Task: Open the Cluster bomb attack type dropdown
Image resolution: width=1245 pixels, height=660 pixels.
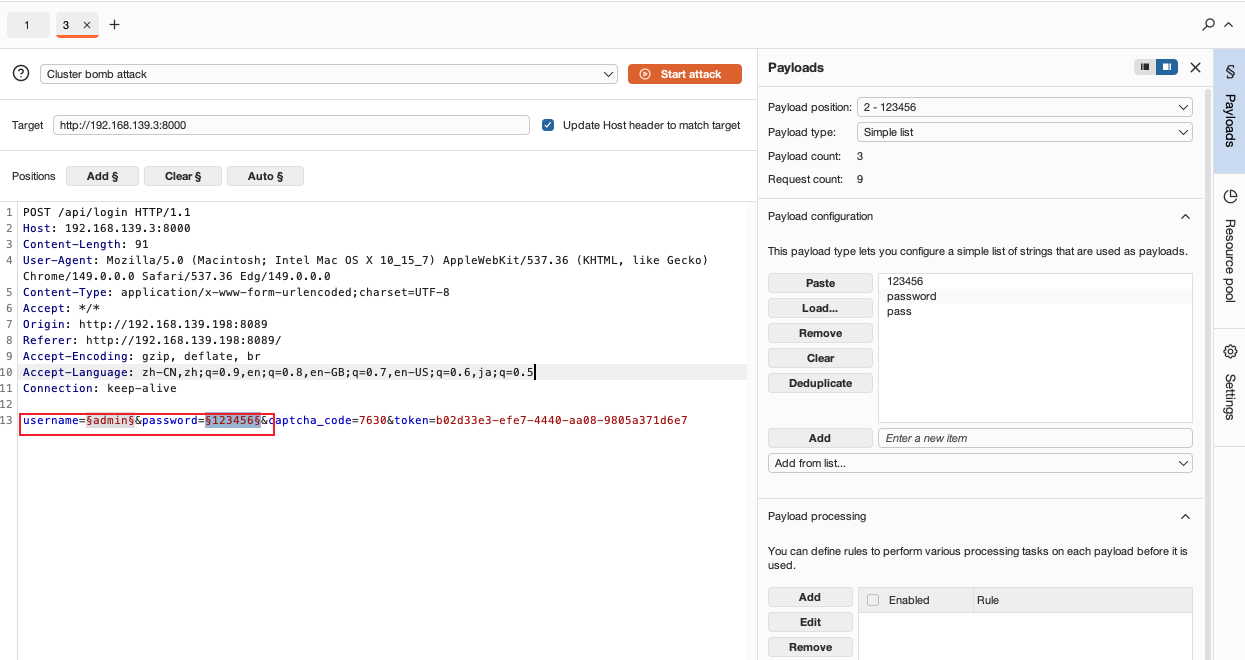Action: [329, 74]
